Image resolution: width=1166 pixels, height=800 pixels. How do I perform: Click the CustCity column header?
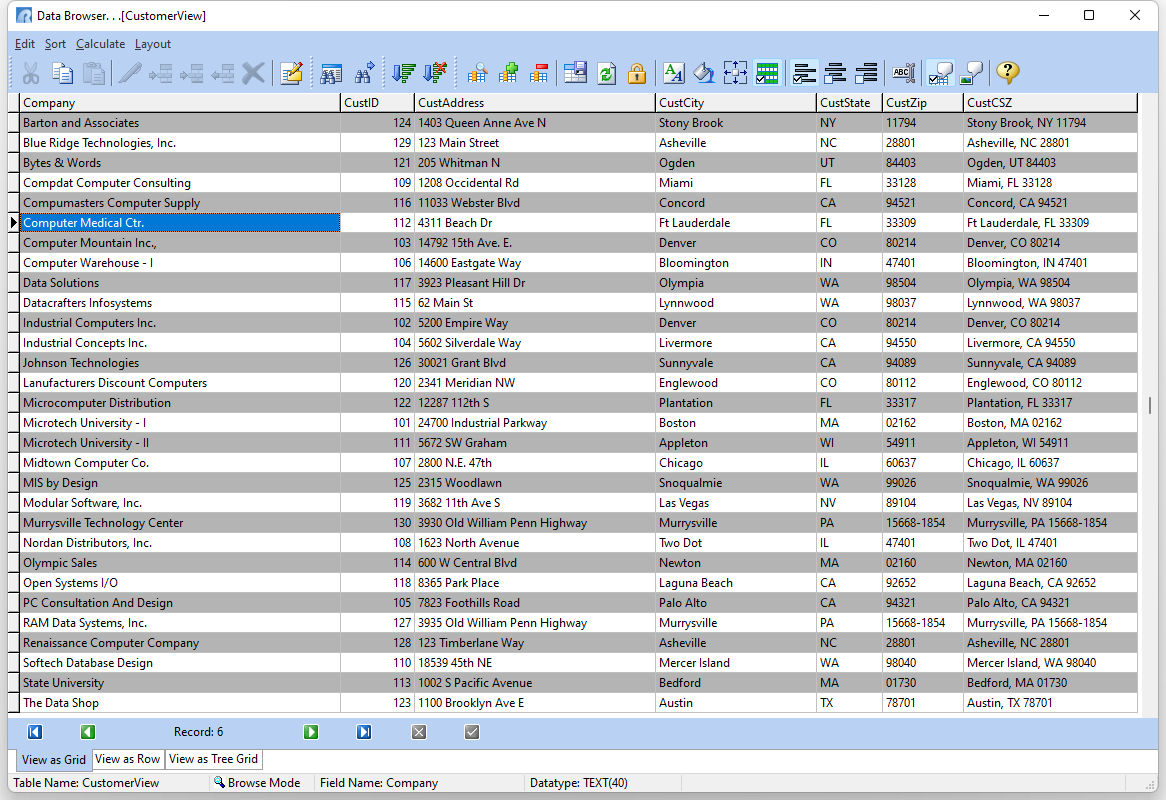click(735, 103)
